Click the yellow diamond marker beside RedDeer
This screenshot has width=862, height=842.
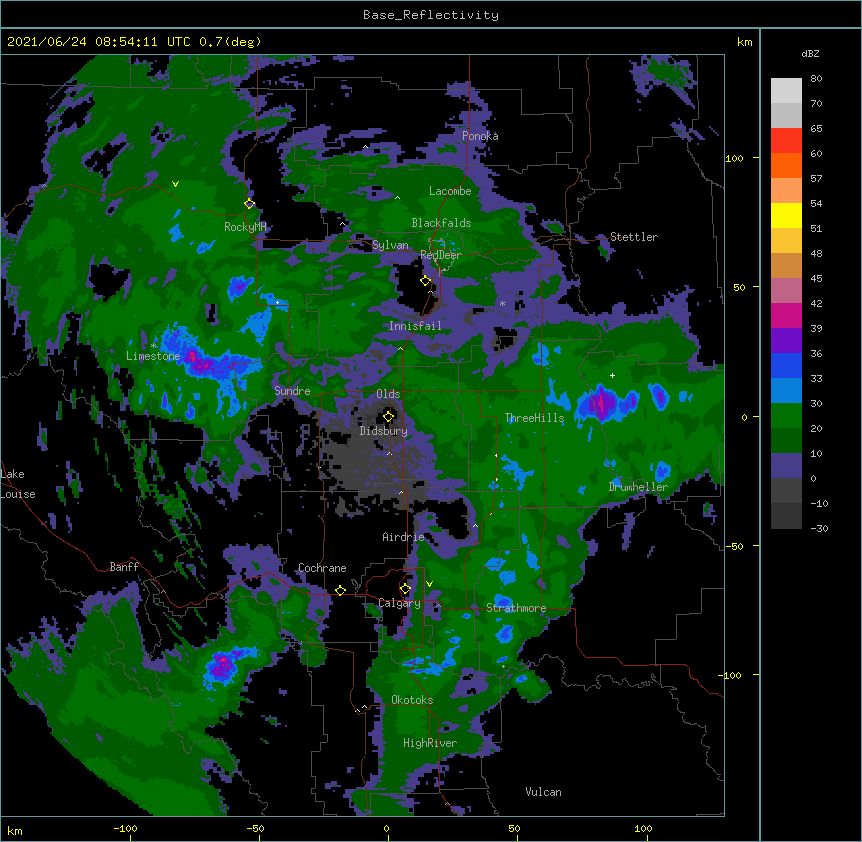click(426, 281)
